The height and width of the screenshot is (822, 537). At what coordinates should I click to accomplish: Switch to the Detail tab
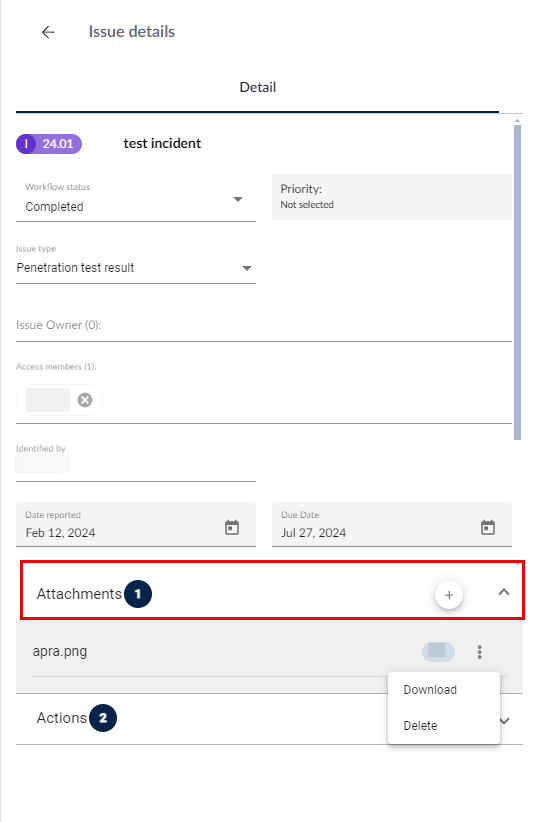pyautogui.click(x=257, y=88)
